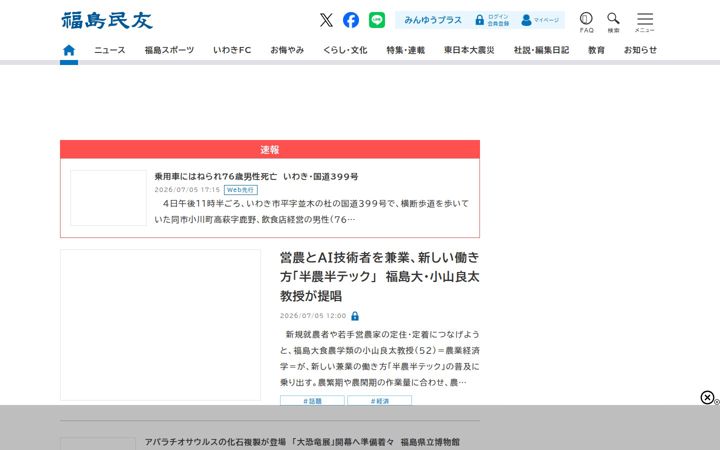Open headline 営農とAI技術者を兼業 article
The height and width of the screenshot is (450, 720).
(x=380, y=276)
